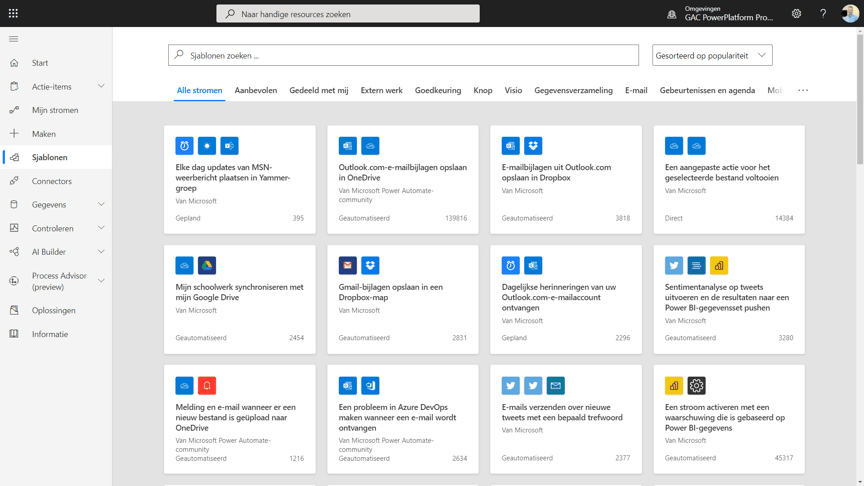Viewport: 864px width, 486px height.
Task: Click the Start home icon
Action: coord(14,63)
